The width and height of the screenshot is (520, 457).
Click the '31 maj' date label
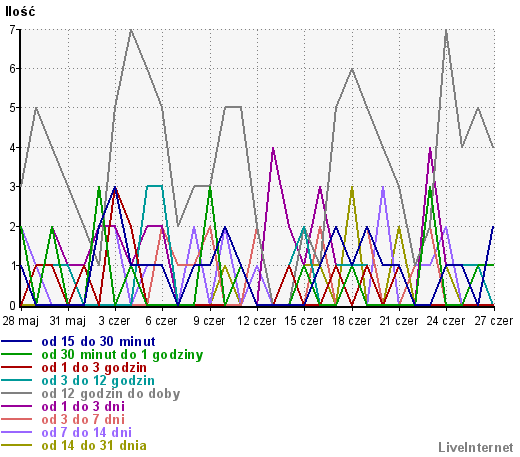pos(68,321)
